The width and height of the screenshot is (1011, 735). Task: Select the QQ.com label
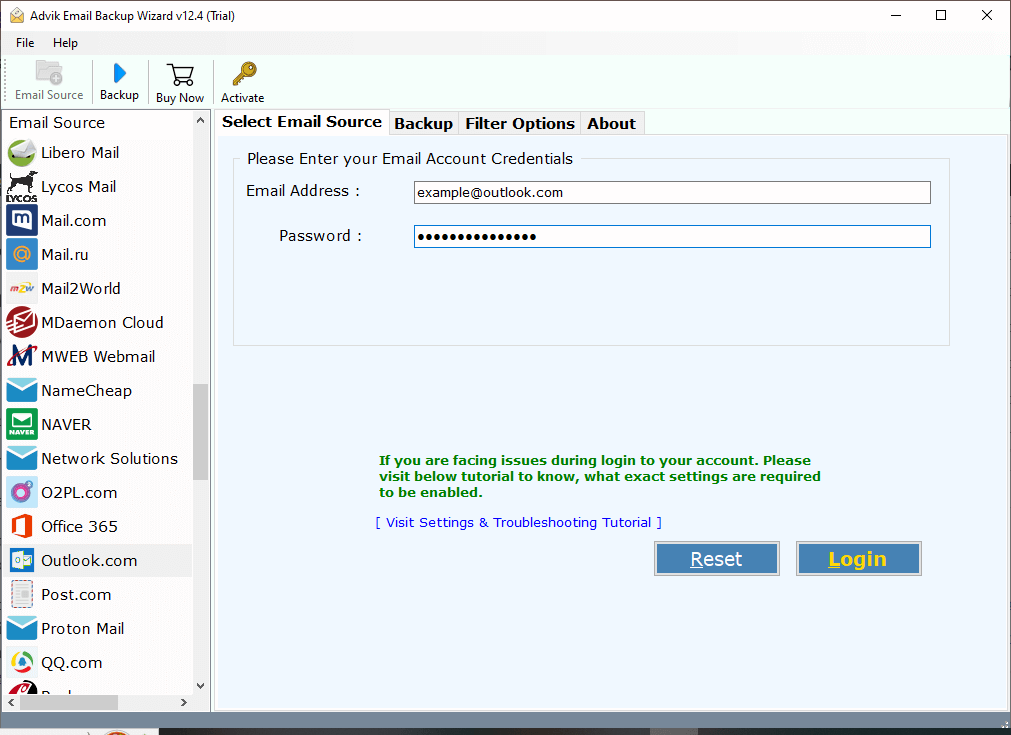(72, 662)
